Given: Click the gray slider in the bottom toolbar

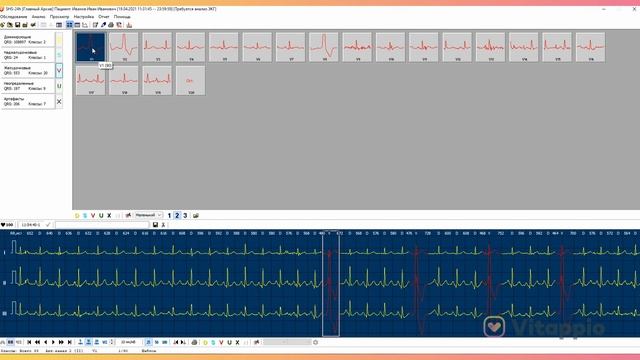Looking at the screenshot, I should (x=287, y=342).
